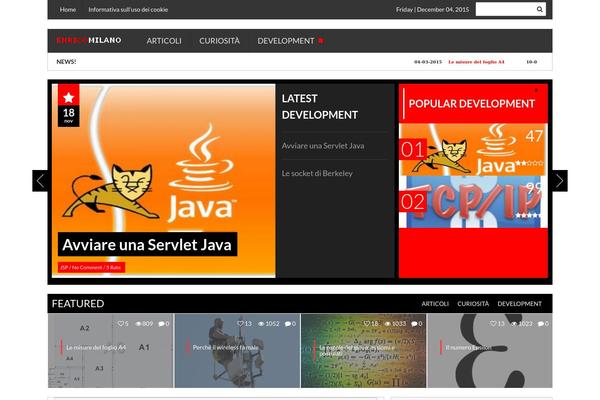Go to the Home link in top bar
The height and width of the screenshot is (400, 600).
(68, 10)
